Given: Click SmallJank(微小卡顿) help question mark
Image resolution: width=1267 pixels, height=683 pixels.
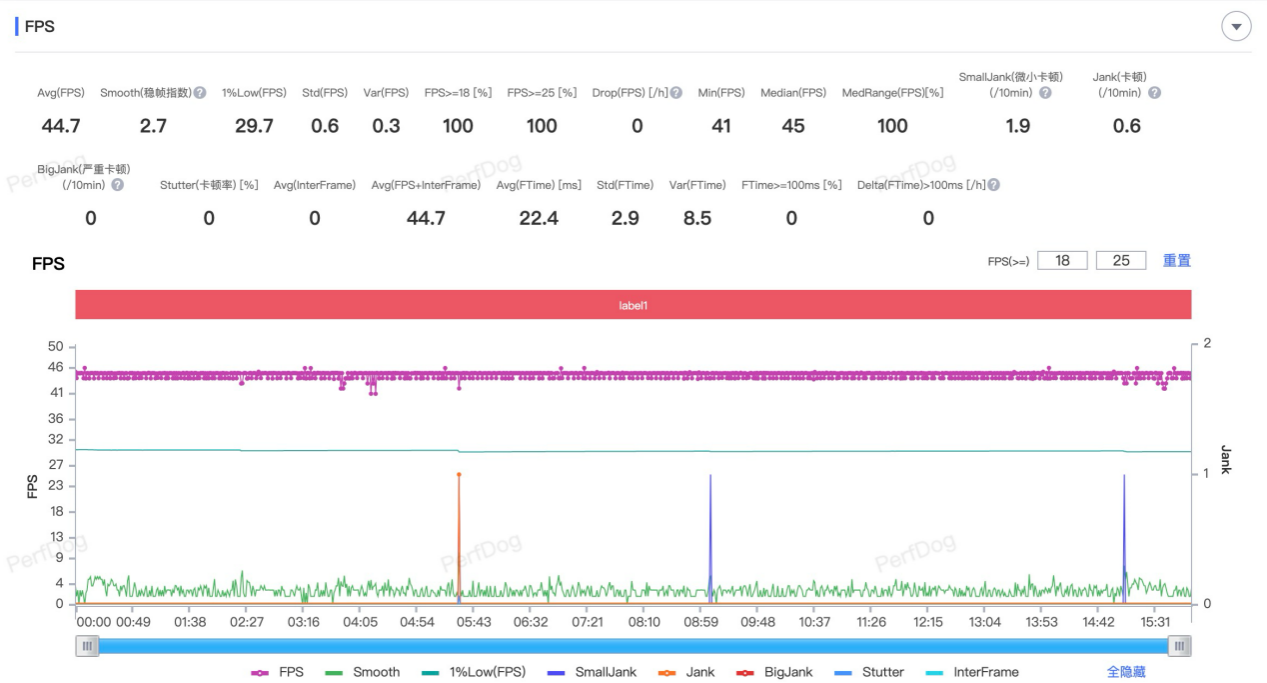Looking at the screenshot, I should coord(1045,93).
